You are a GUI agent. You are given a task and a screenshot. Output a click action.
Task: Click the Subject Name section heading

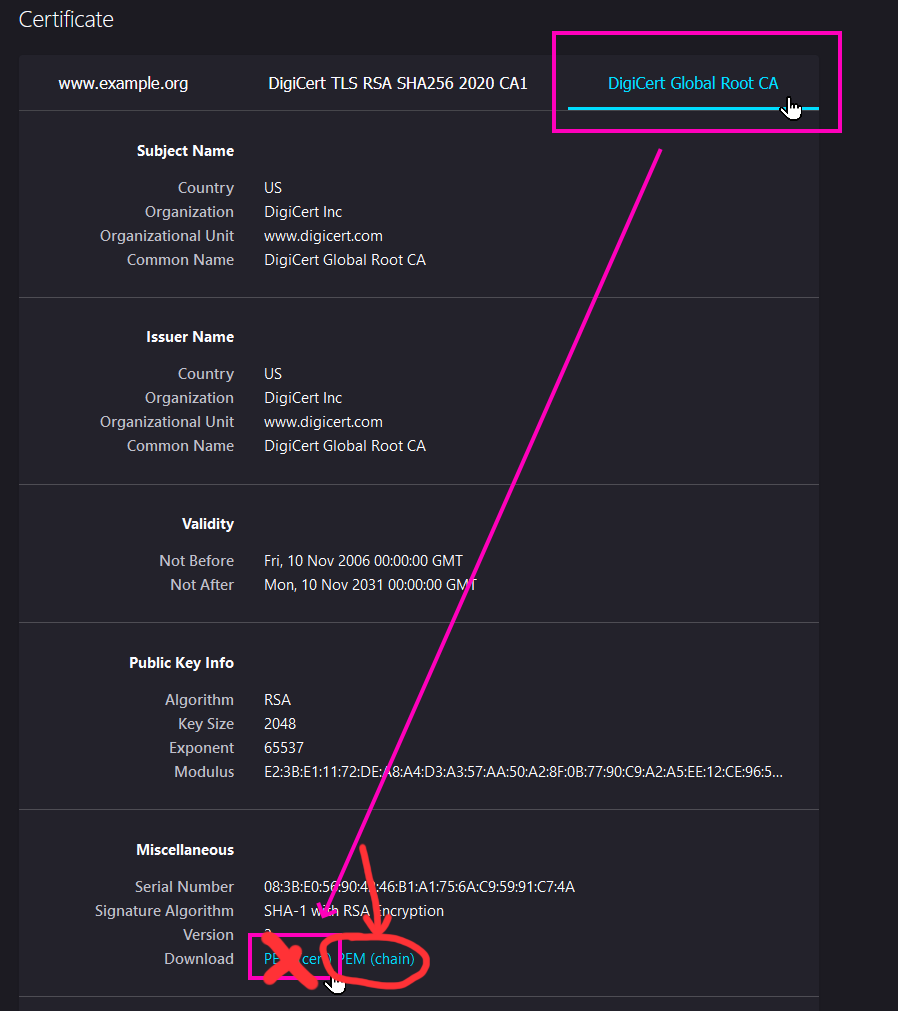pos(185,151)
